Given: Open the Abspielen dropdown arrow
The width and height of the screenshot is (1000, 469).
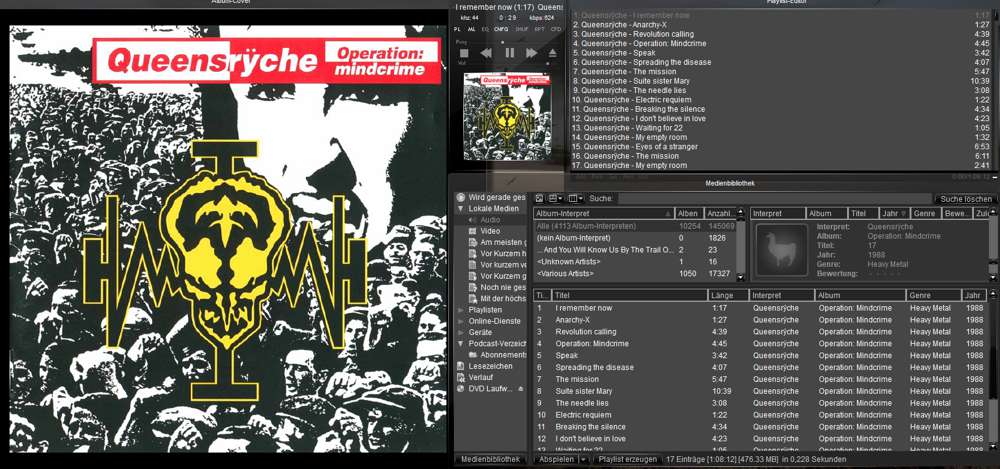Looking at the screenshot, I should 583,459.
